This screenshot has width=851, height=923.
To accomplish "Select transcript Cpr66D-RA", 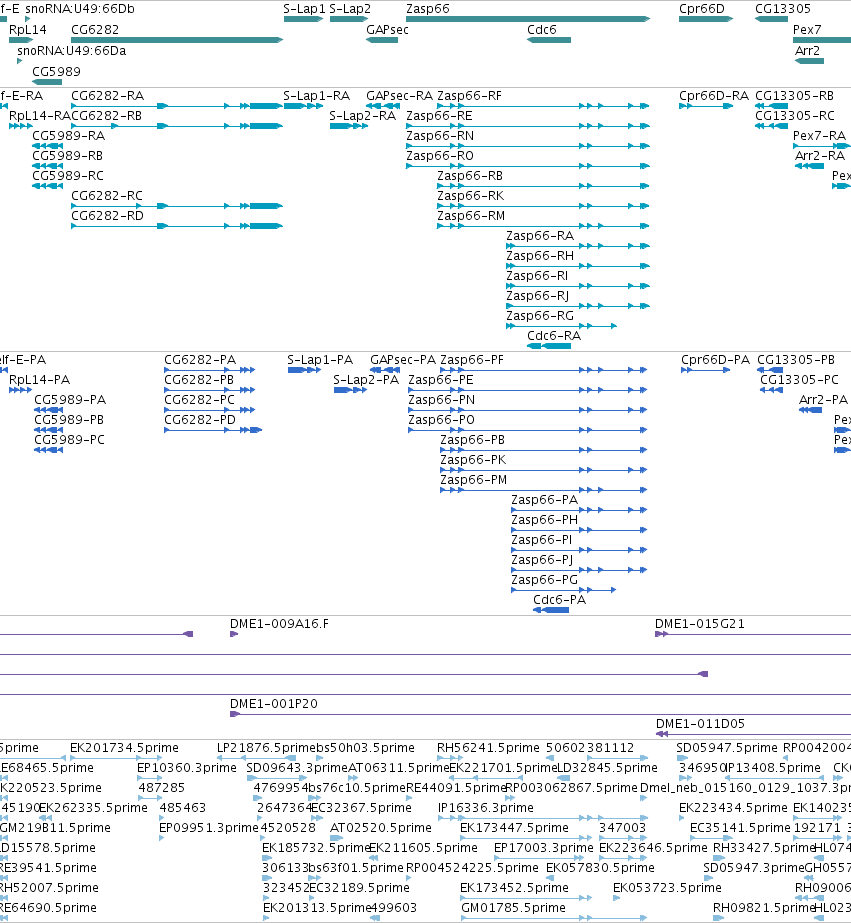I will point(706,106).
